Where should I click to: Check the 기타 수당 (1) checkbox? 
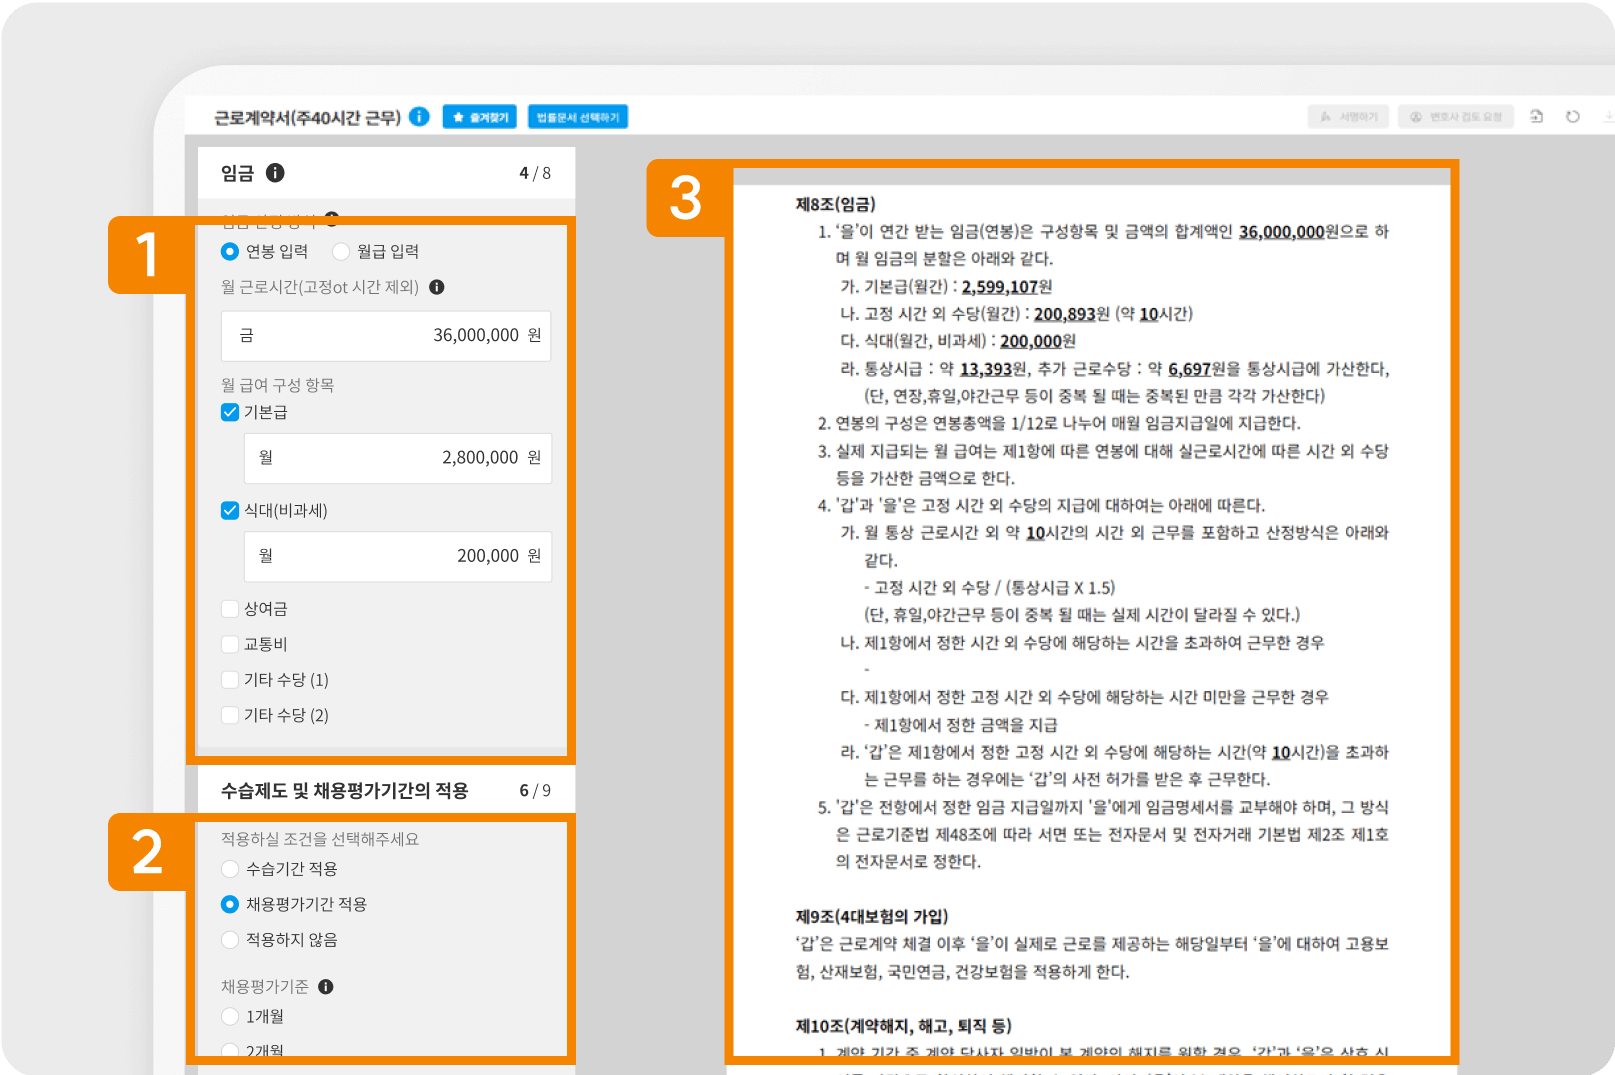coord(230,680)
